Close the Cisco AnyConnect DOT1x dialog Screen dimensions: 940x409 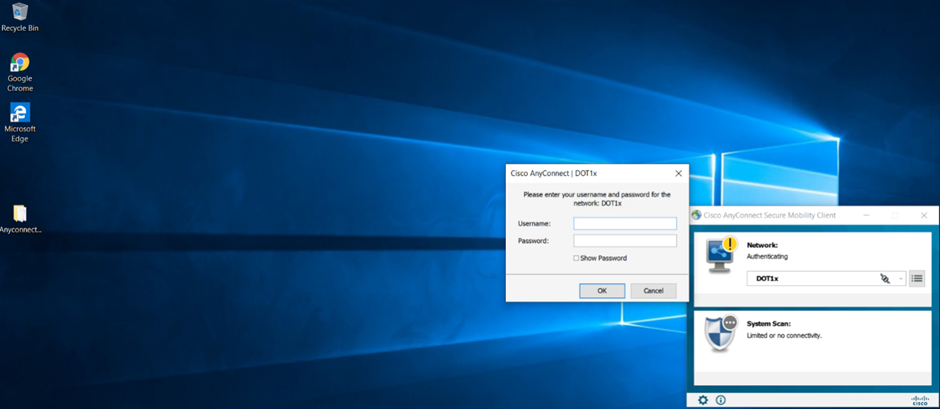tap(679, 173)
